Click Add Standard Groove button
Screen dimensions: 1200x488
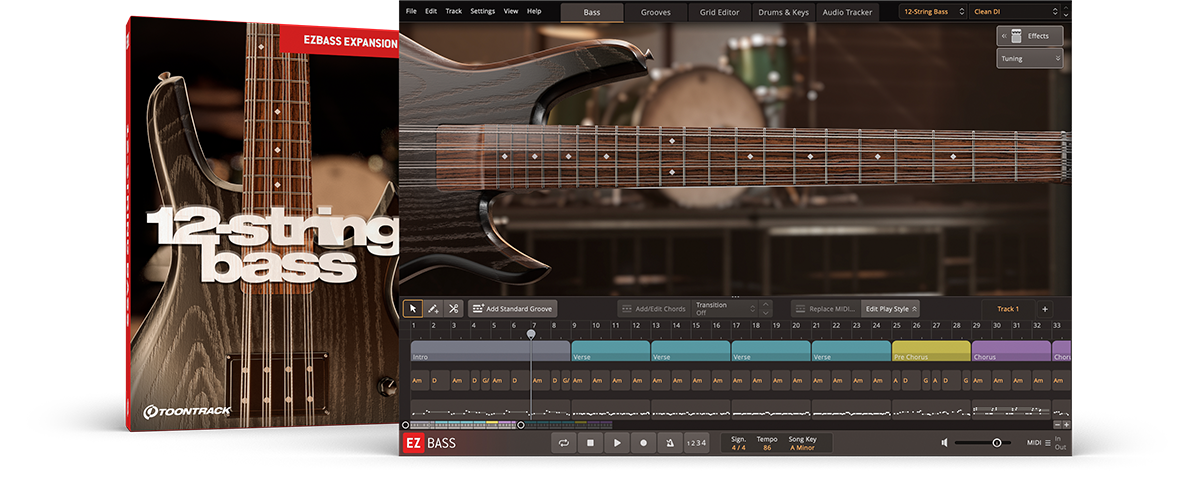(512, 309)
